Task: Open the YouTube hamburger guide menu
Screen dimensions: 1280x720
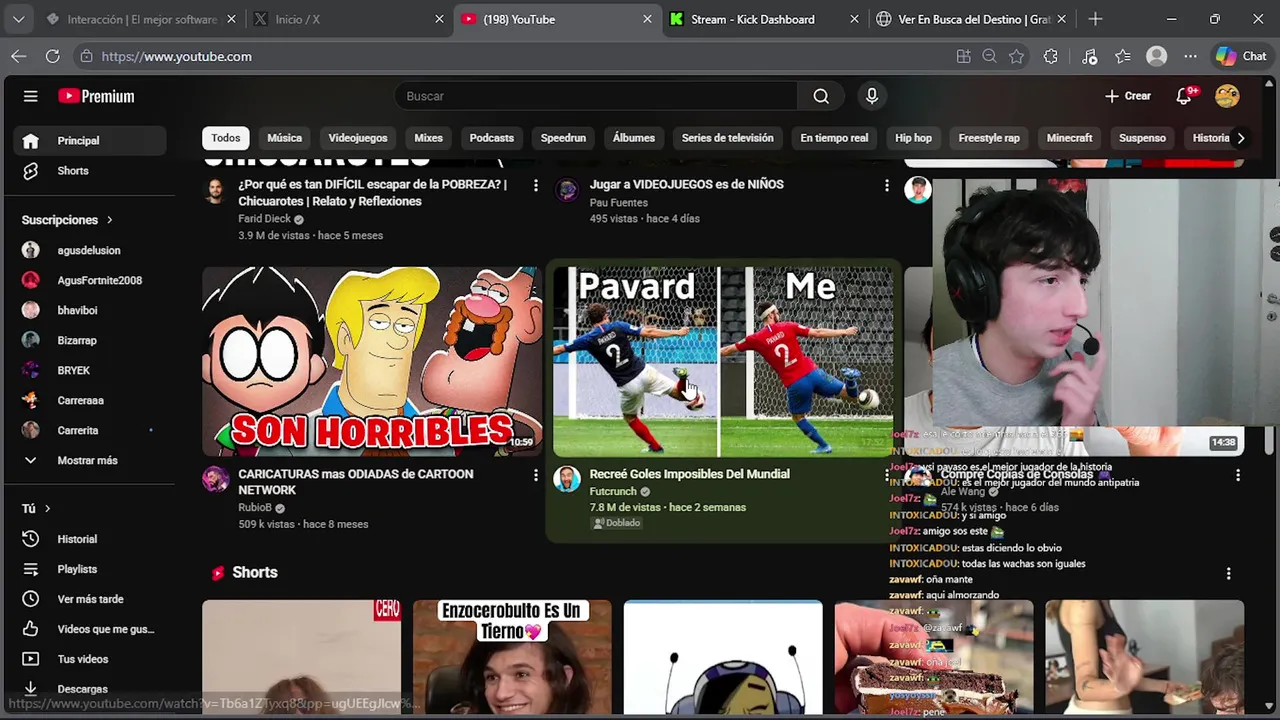Action: 31,96
